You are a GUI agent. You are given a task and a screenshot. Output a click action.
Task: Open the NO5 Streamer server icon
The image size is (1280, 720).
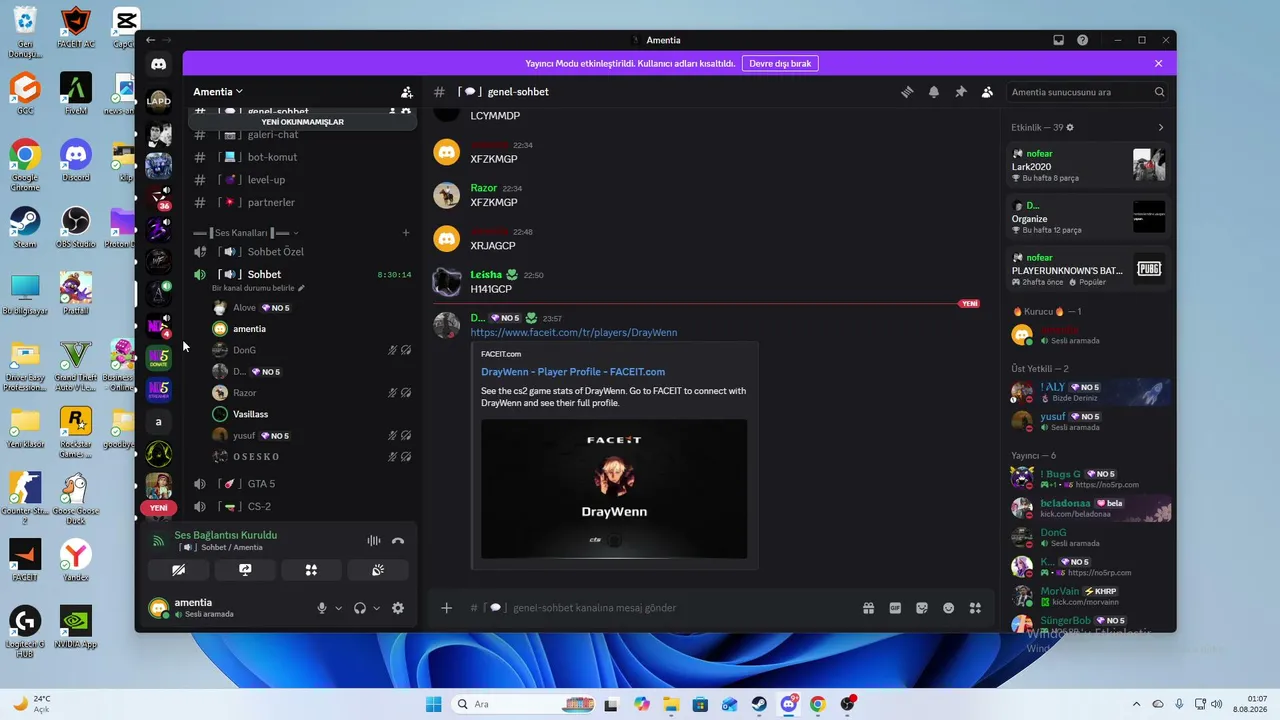click(x=158, y=390)
